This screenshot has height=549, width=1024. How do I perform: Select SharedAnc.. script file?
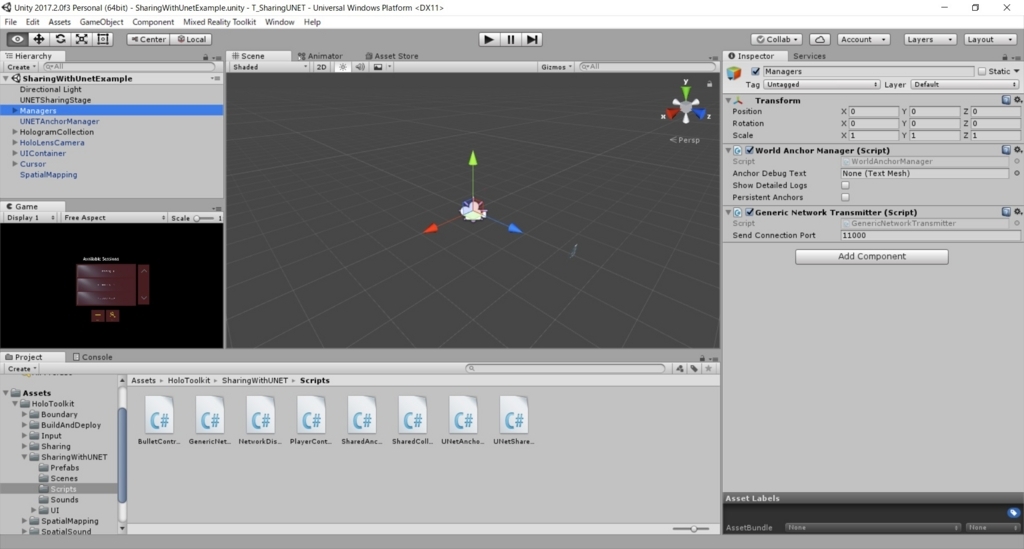click(x=362, y=420)
